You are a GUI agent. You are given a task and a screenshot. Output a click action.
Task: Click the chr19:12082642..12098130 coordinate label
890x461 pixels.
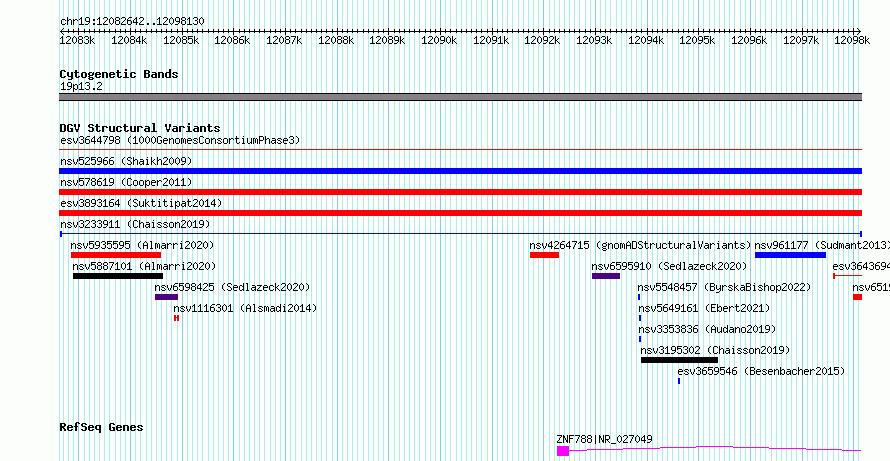[x=132, y=21]
